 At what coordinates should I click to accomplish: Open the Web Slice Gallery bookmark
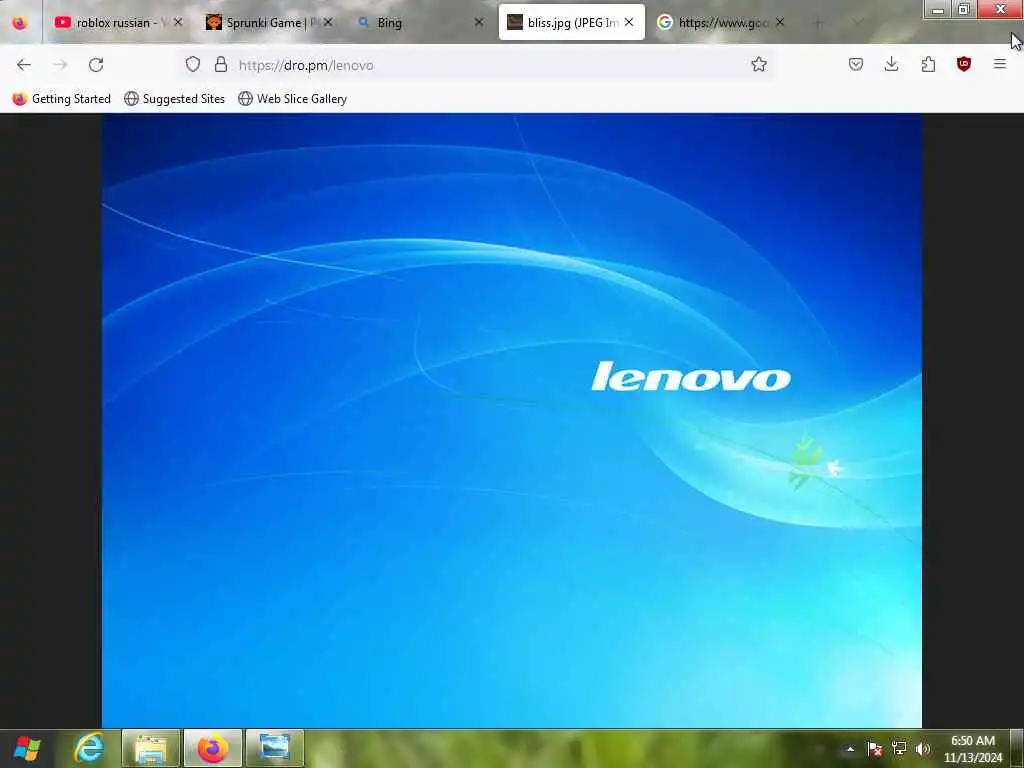(x=293, y=99)
